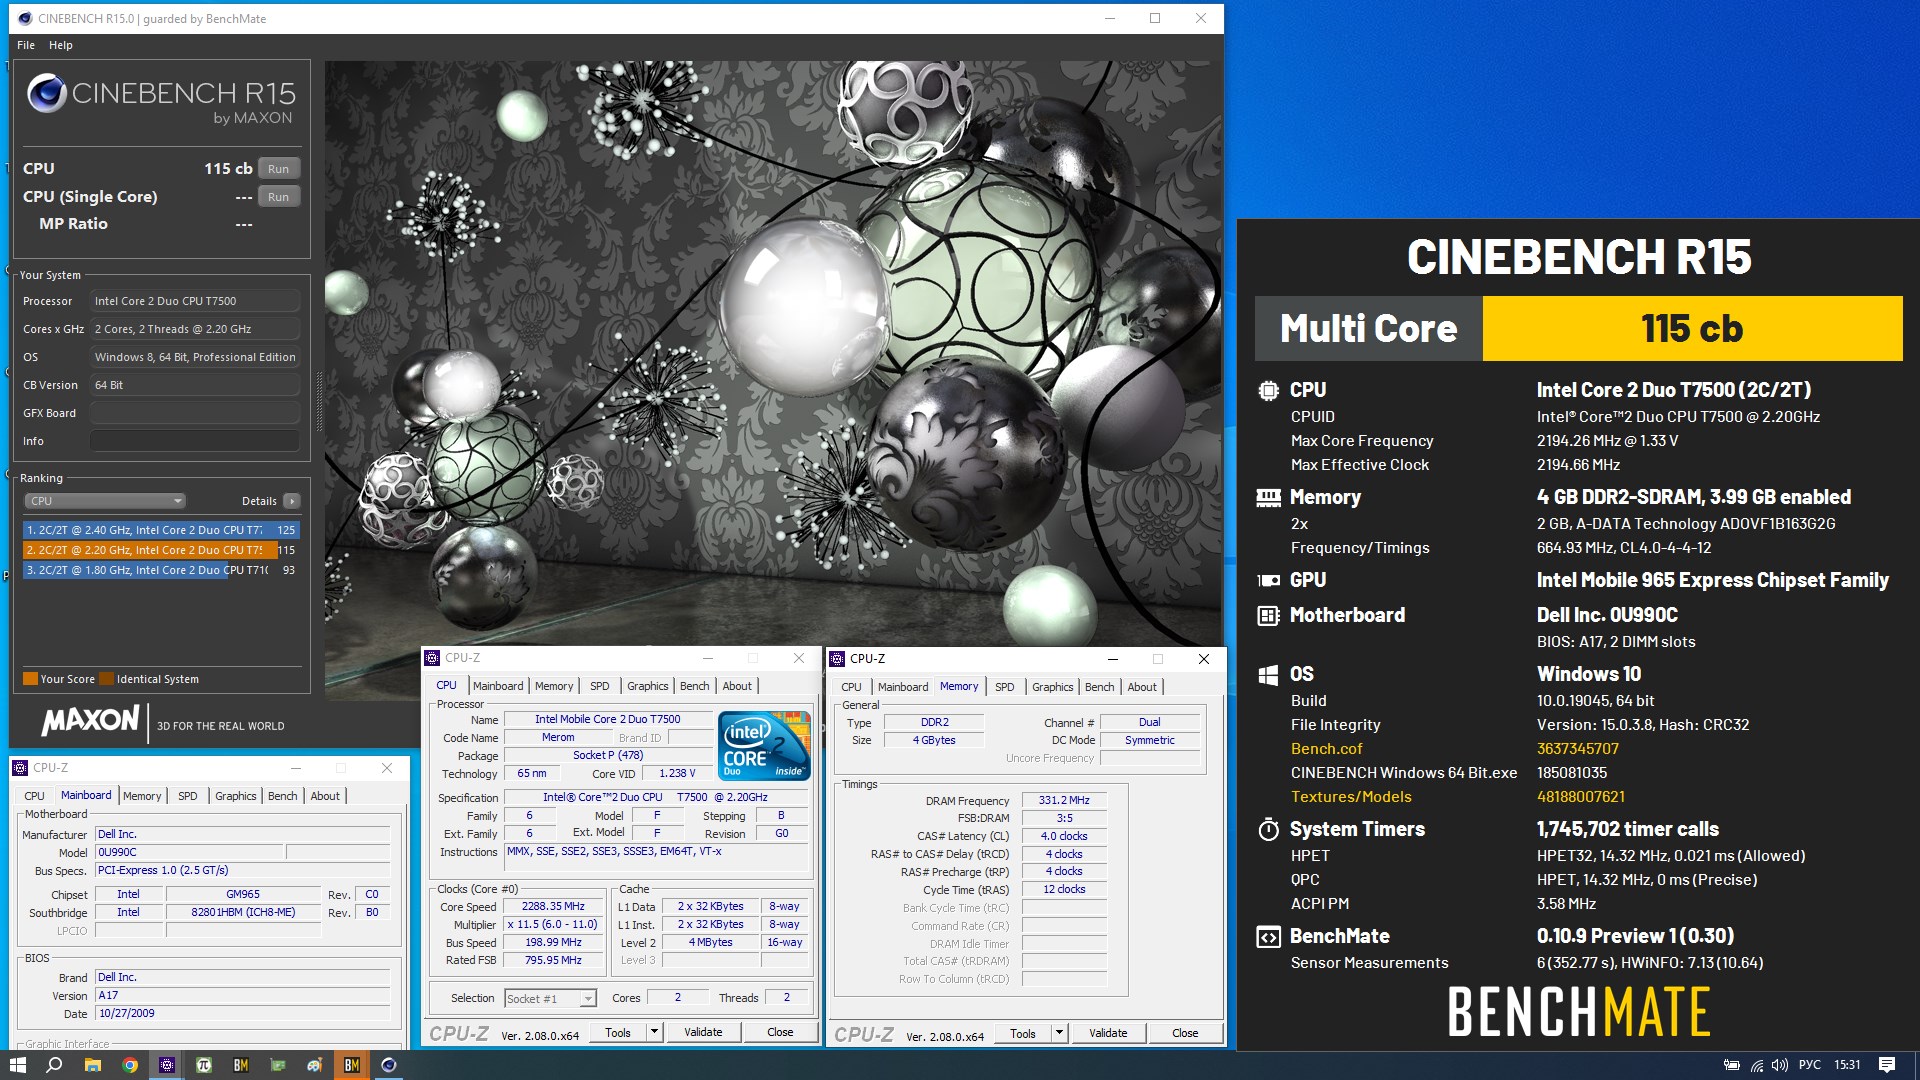Click the Intel Core 2 Duo badge
Viewport: 1920px width, 1080px height.
point(765,745)
